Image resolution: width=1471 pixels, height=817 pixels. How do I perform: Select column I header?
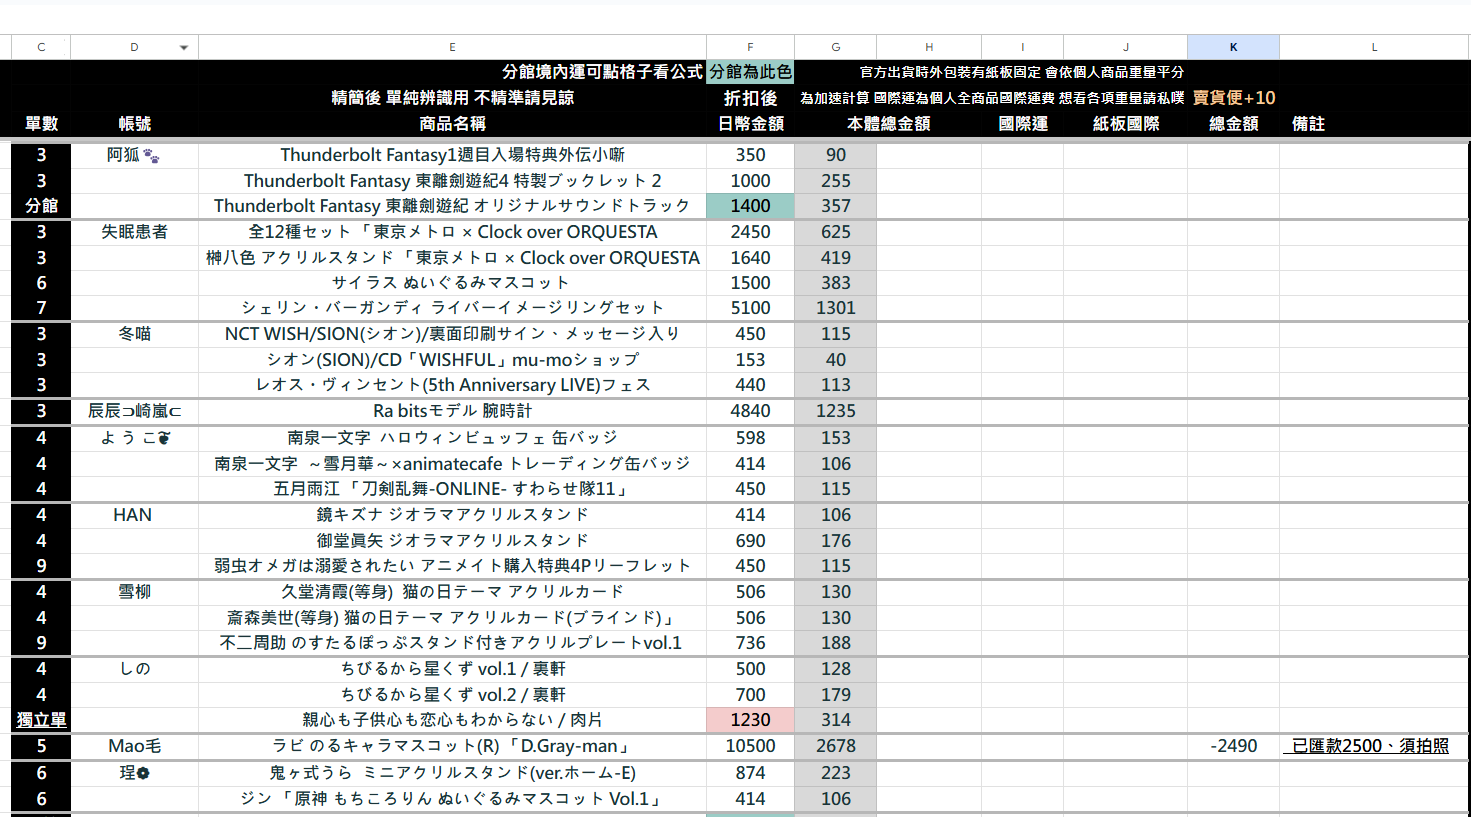pos(1022,47)
